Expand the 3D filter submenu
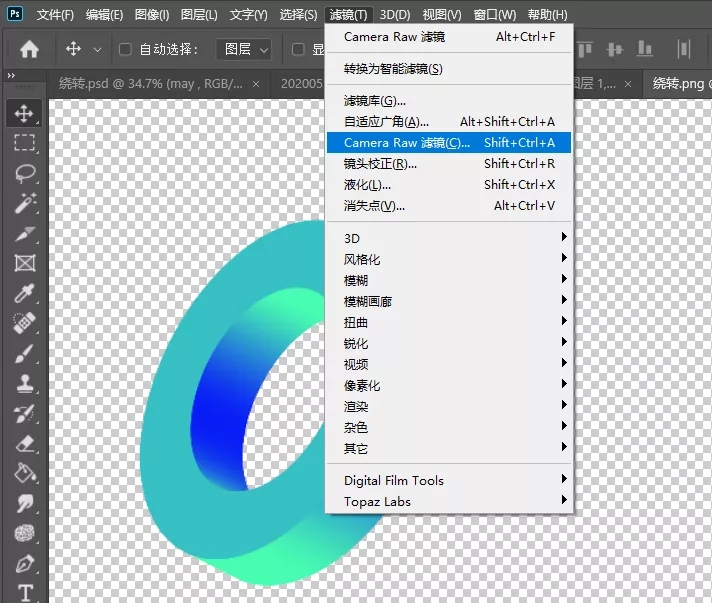The image size is (712, 603). [449, 238]
